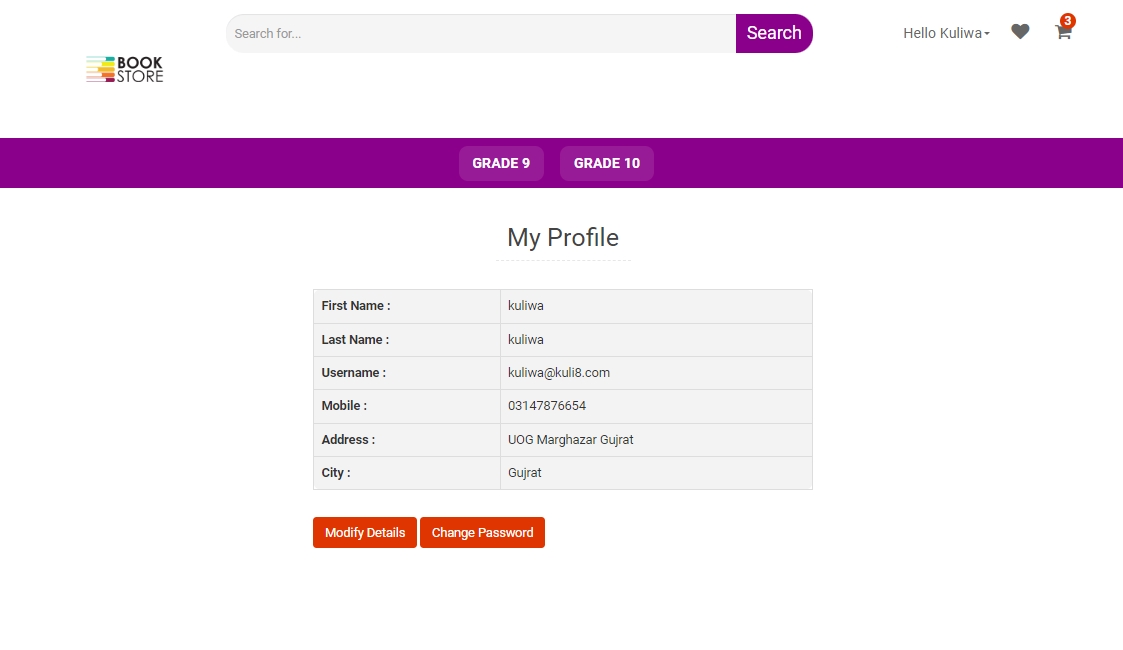Open the GRADE 10 category
Viewport: 1123px width, 650px height.
pyautogui.click(x=606, y=163)
